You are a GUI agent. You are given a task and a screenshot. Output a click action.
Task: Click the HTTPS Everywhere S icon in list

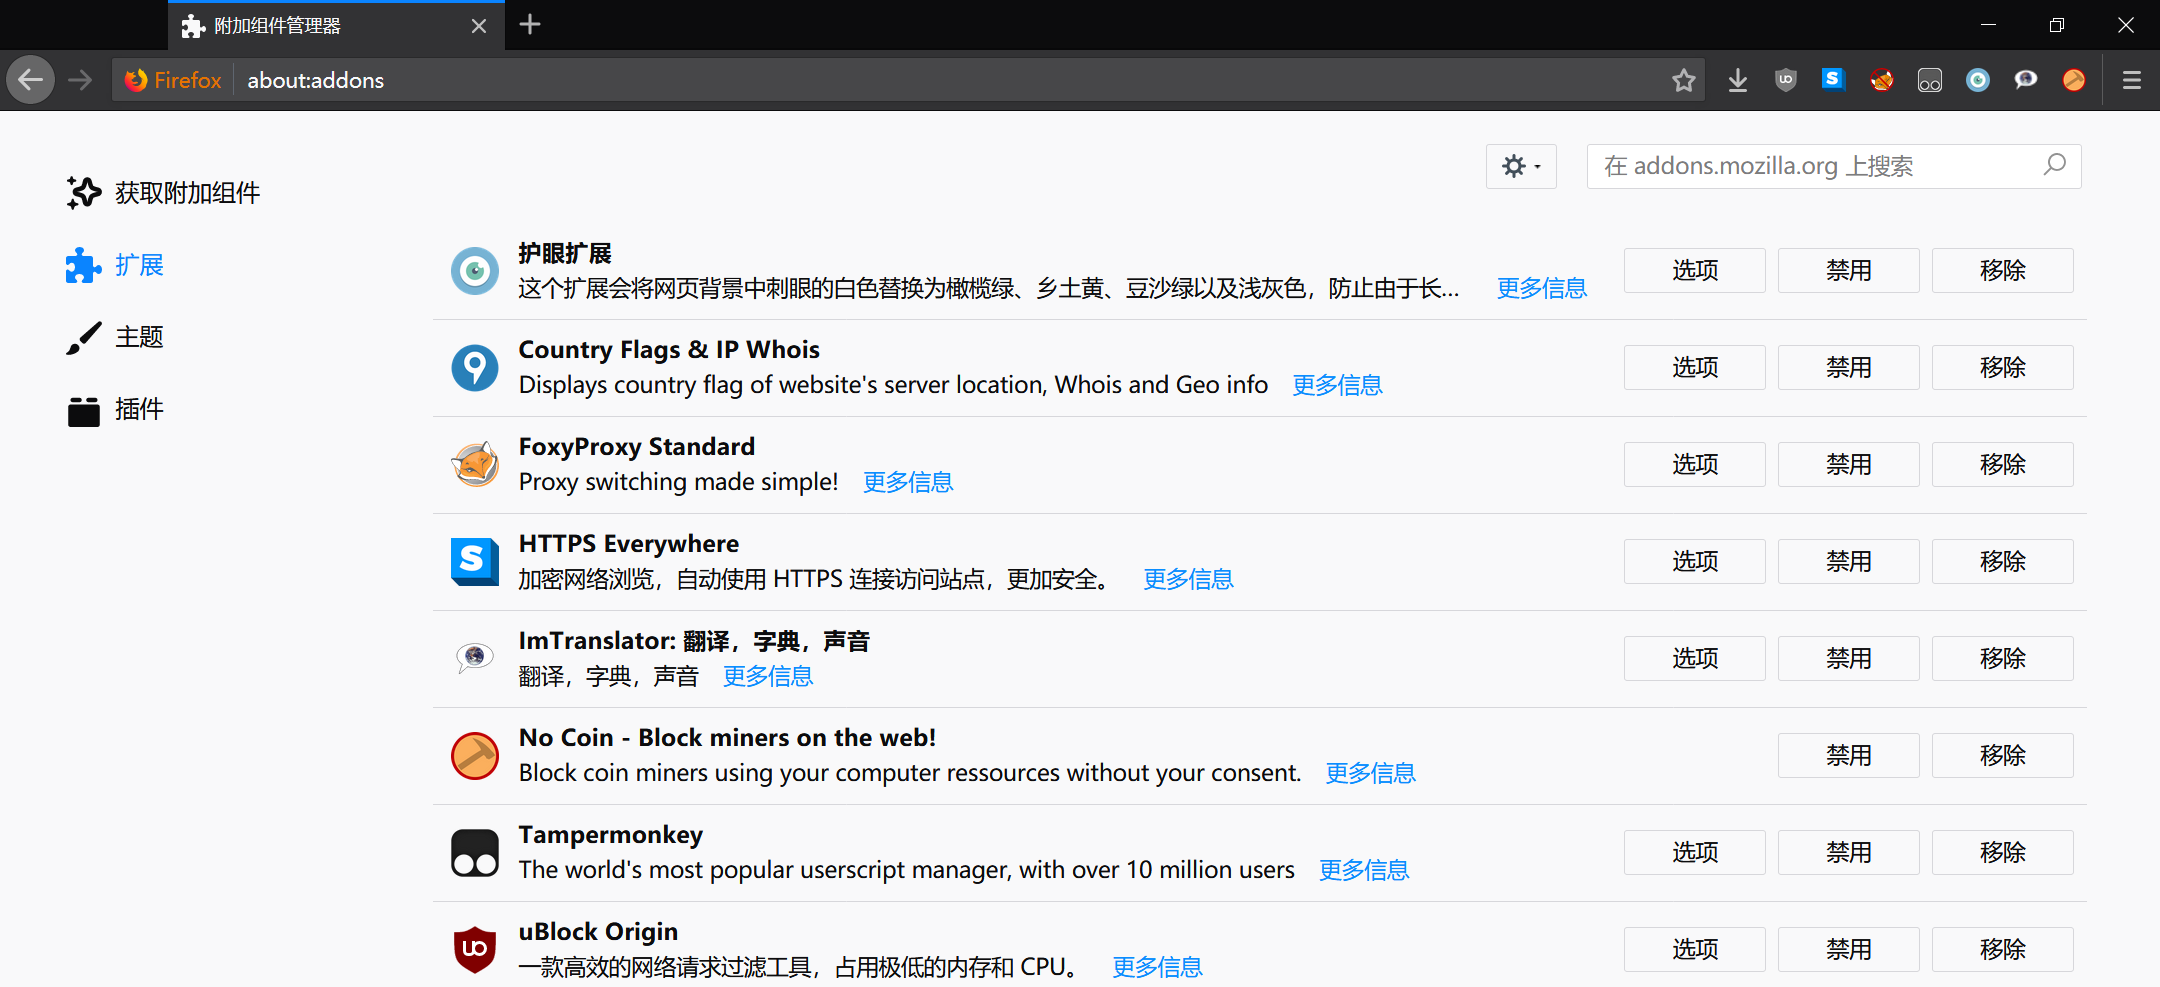click(x=475, y=562)
